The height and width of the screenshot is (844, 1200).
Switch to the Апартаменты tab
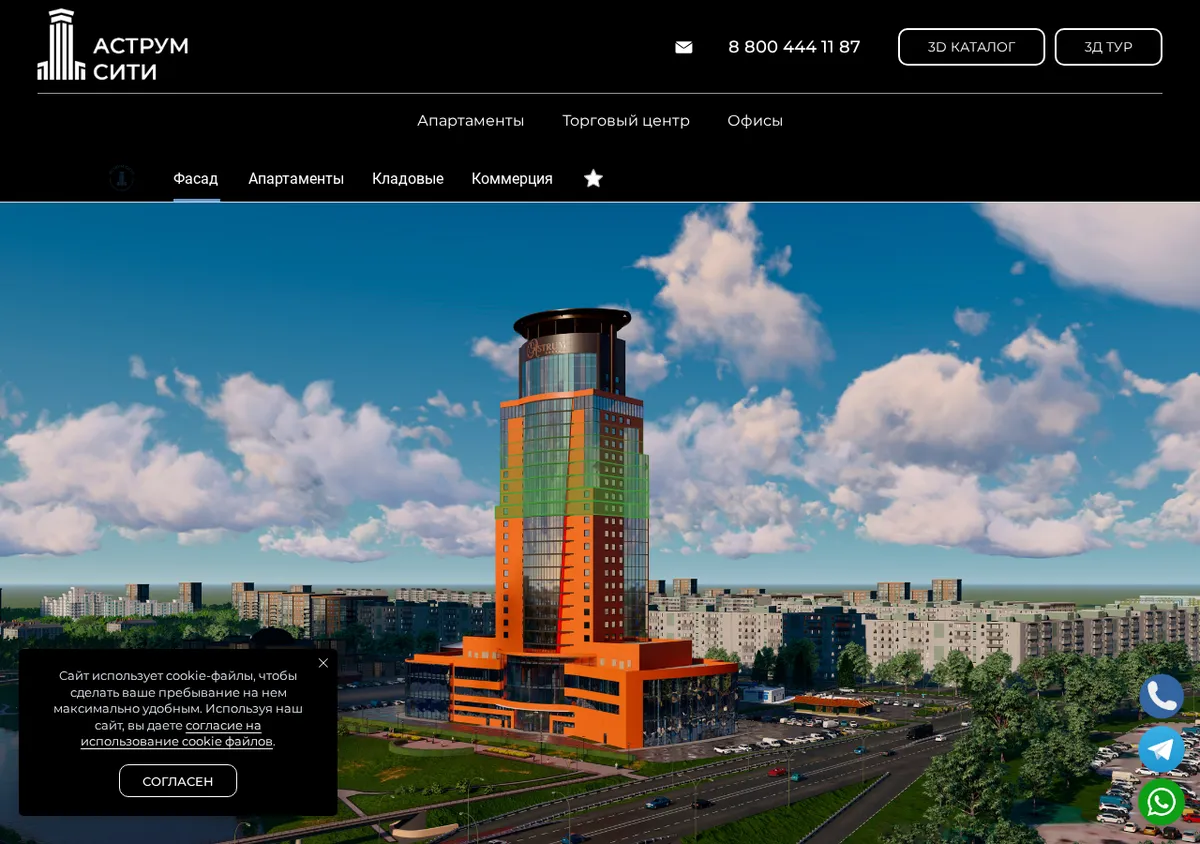point(296,179)
